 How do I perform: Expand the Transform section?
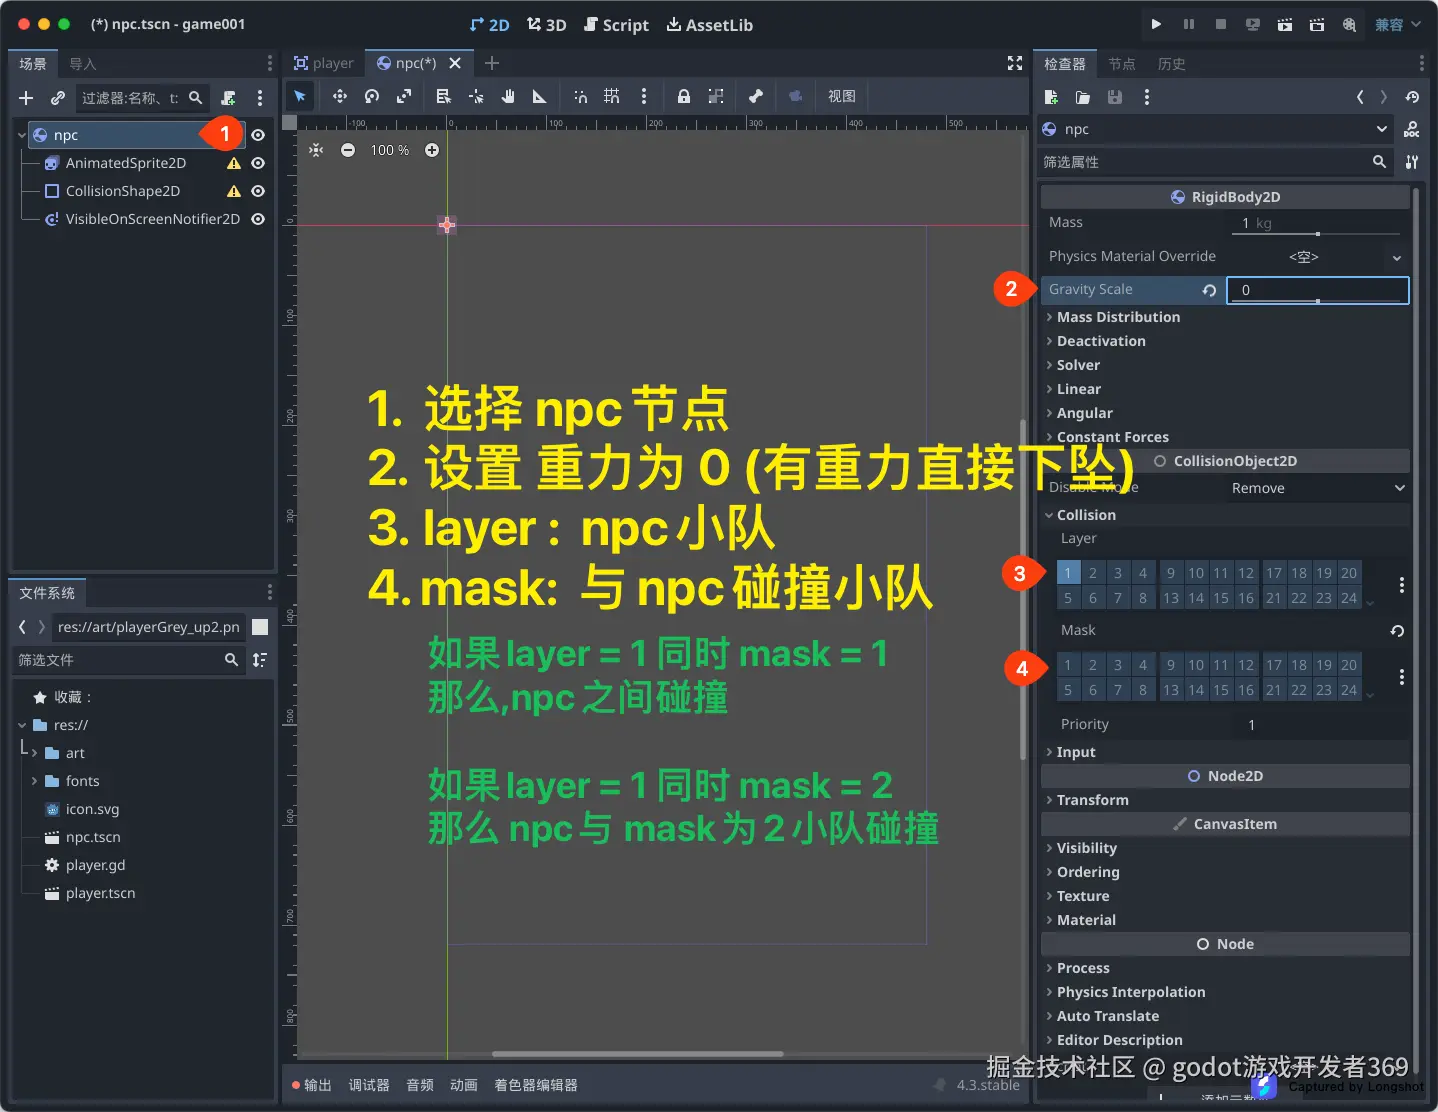[1225, 800]
